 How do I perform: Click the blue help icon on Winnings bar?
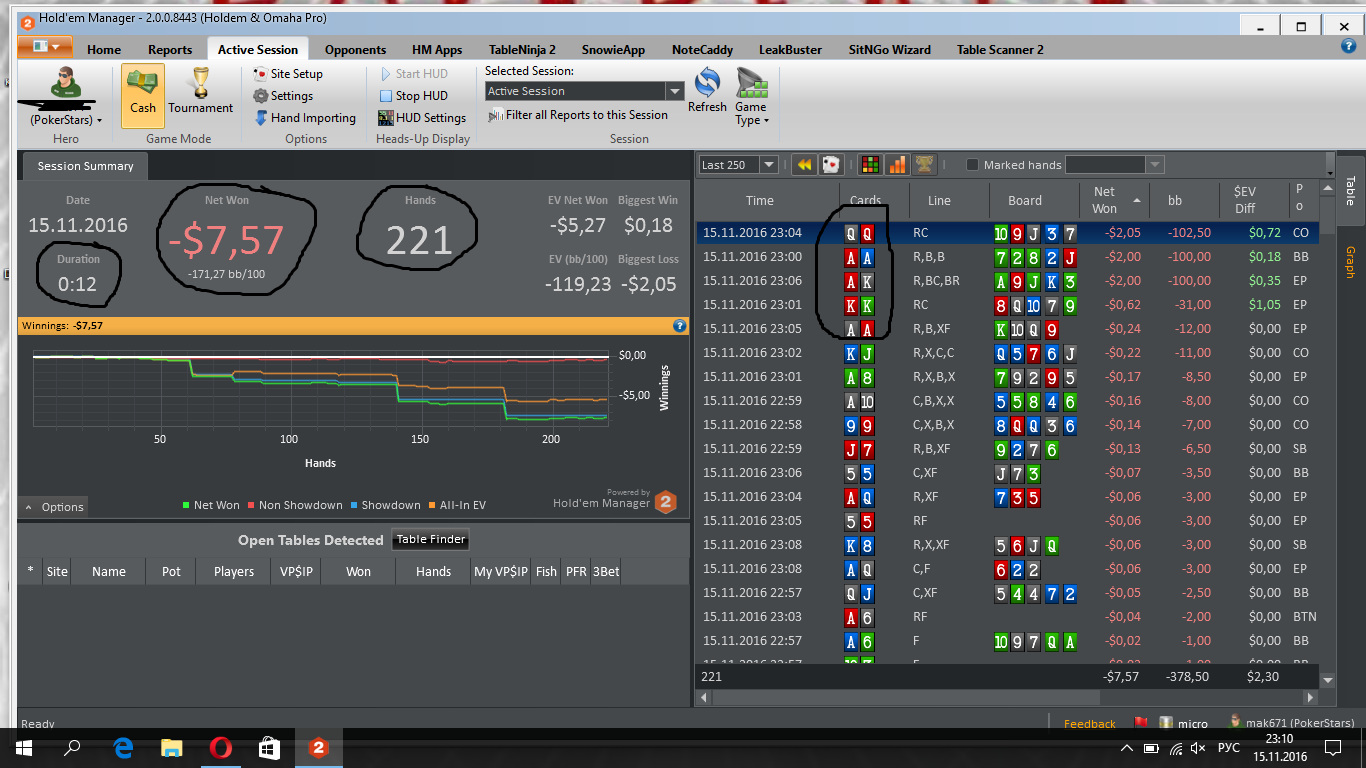tap(680, 325)
